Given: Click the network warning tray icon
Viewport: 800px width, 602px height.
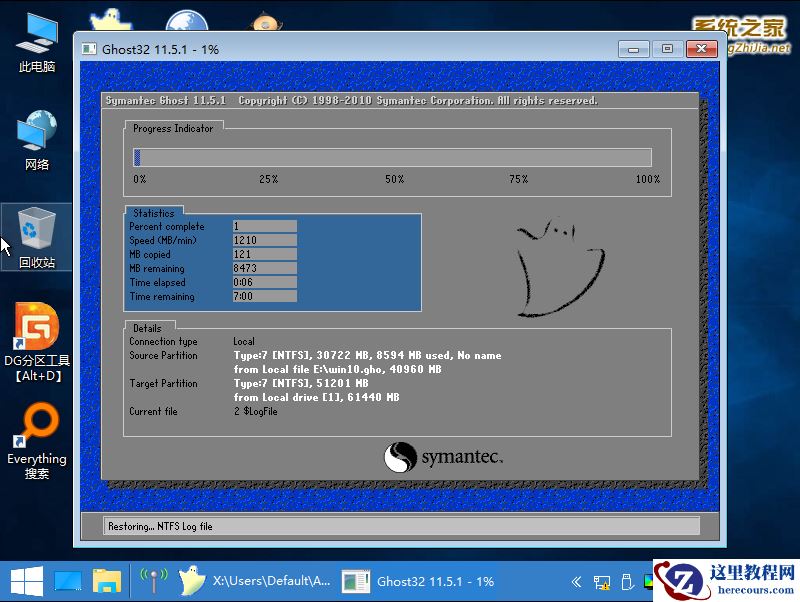Looking at the screenshot, I should click(x=602, y=582).
